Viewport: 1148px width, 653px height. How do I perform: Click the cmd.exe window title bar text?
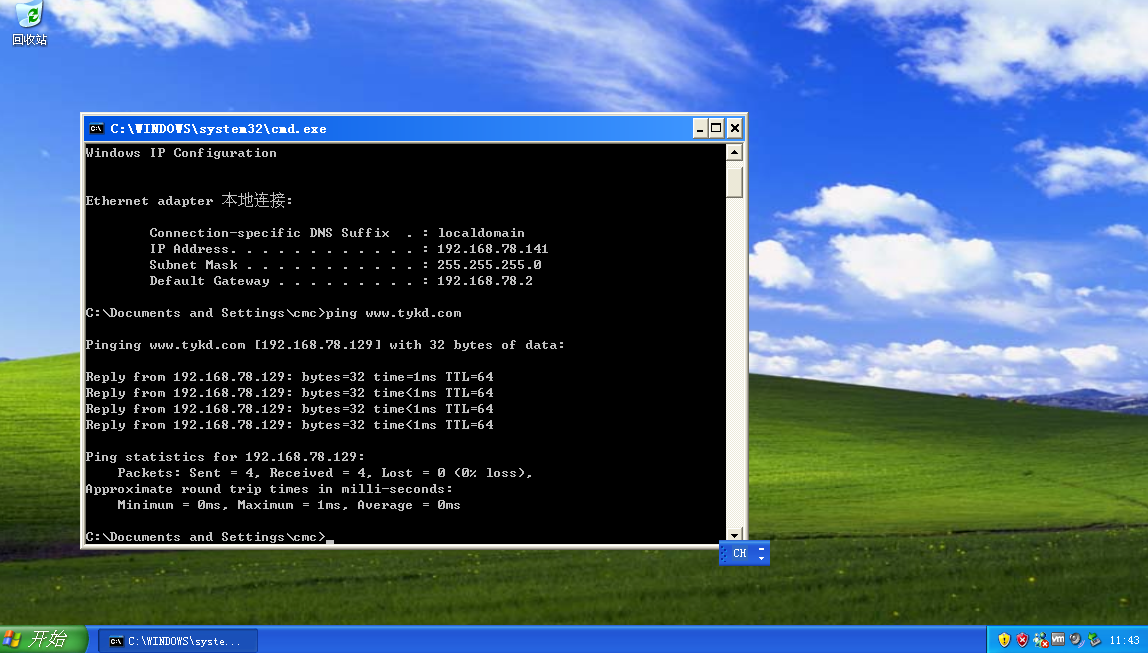tap(218, 129)
